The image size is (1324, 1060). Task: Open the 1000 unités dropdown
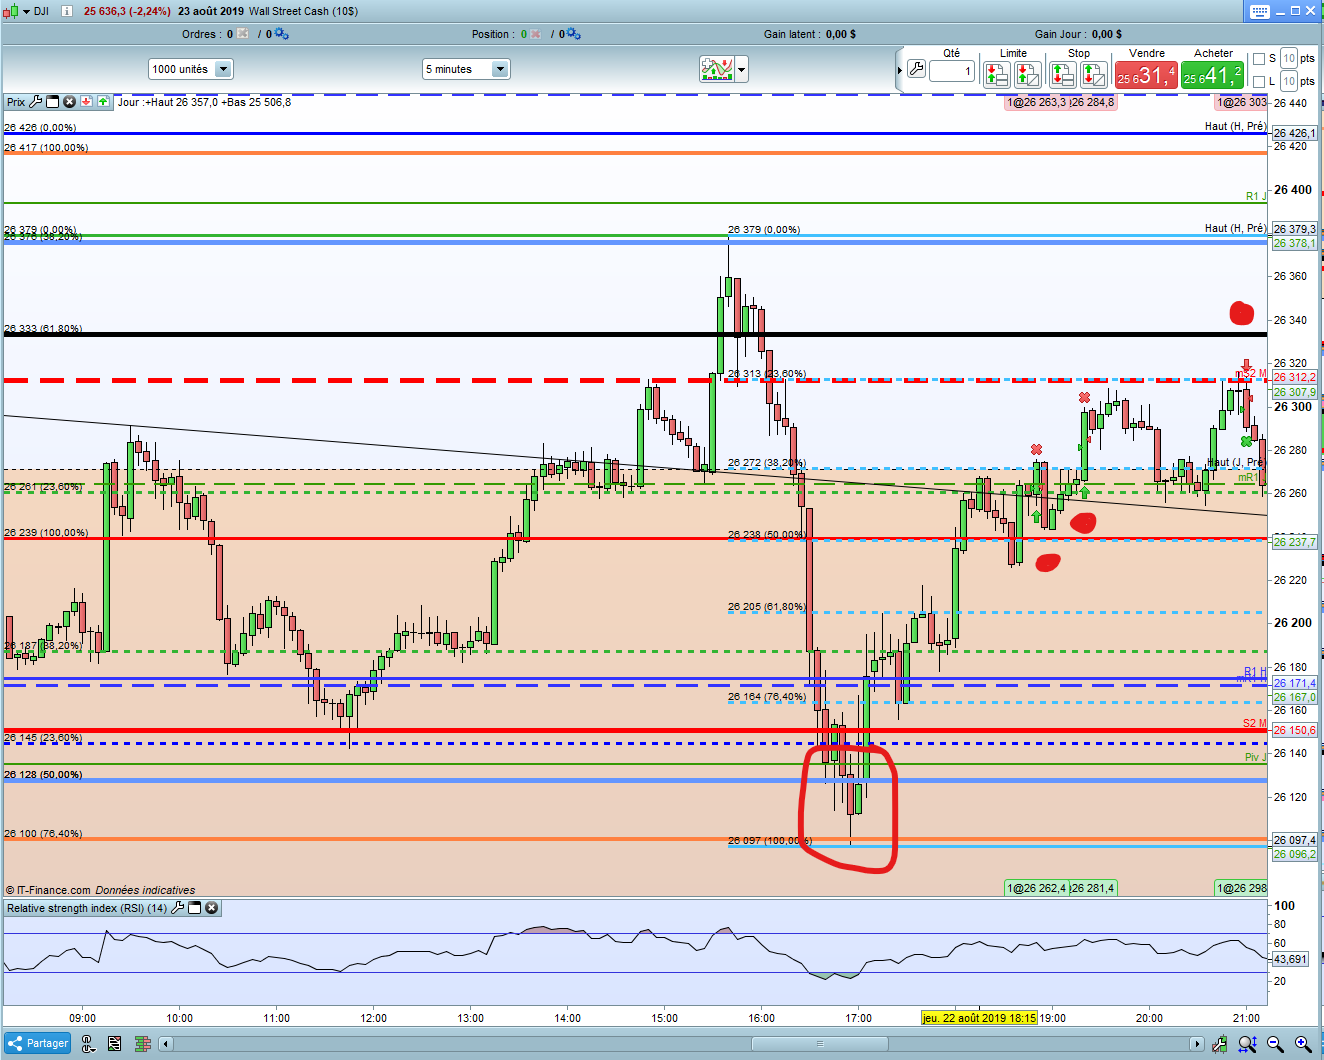pos(191,69)
